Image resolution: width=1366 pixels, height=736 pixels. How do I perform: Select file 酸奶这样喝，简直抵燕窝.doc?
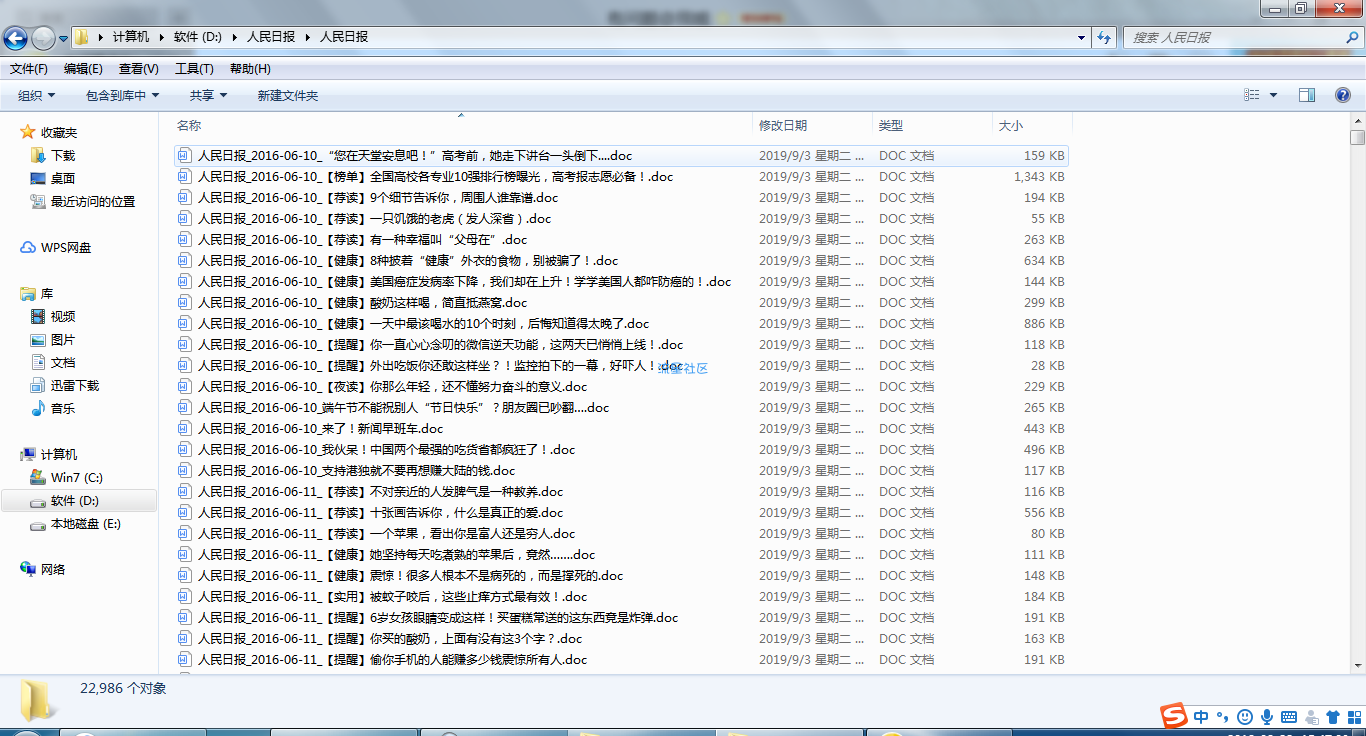362,302
